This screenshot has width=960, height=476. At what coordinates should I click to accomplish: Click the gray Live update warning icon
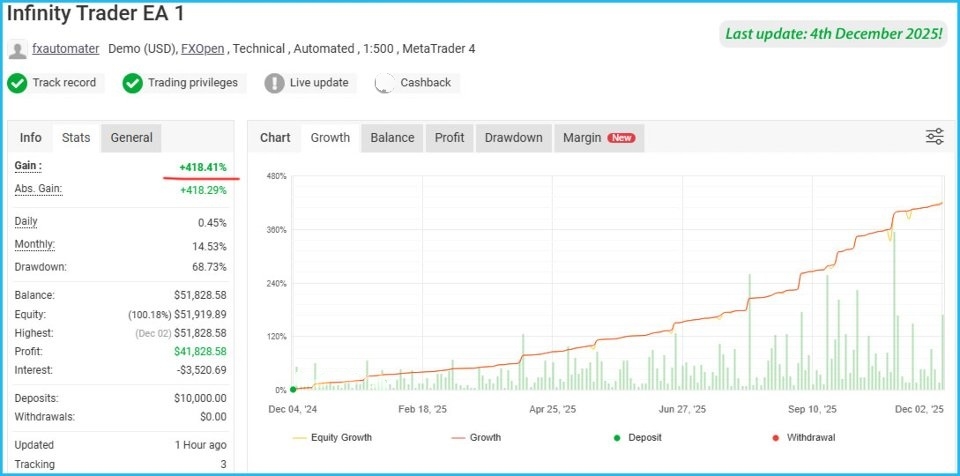click(274, 83)
